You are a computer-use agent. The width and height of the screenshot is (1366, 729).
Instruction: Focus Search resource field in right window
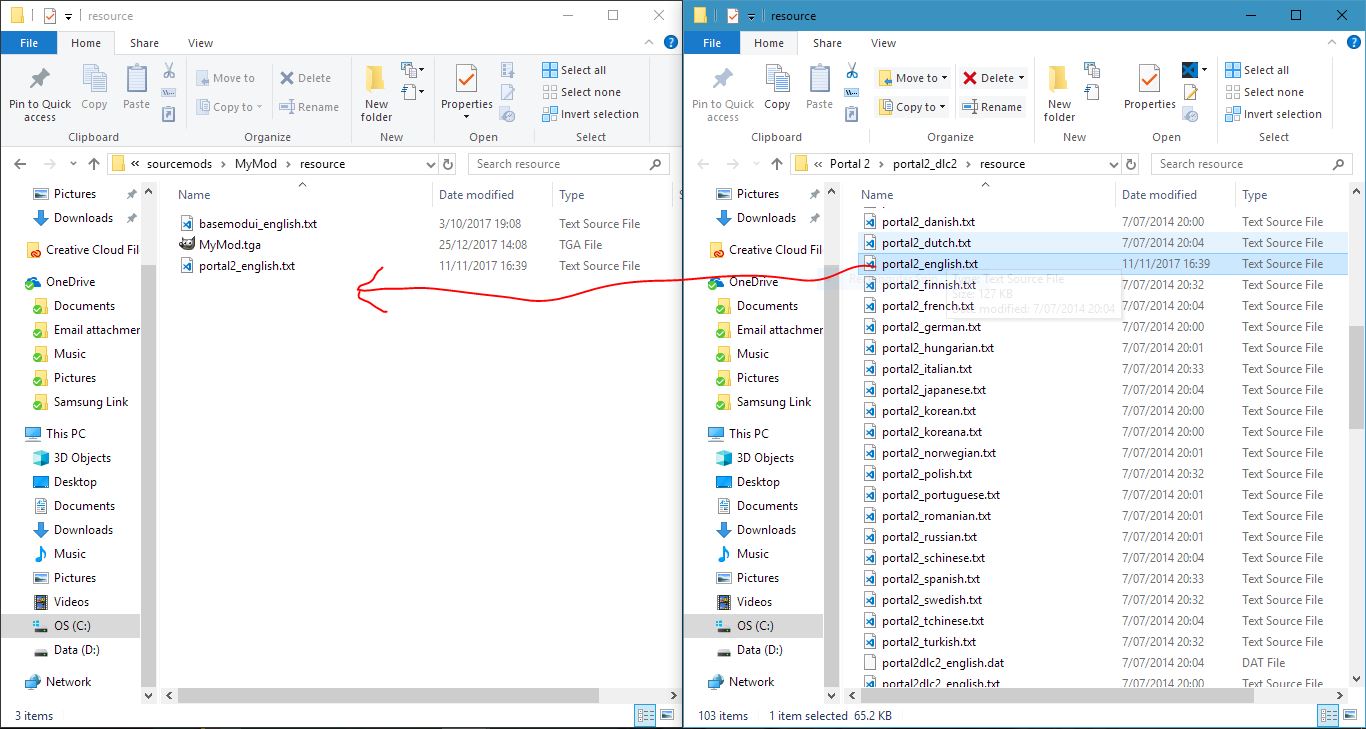click(1253, 164)
